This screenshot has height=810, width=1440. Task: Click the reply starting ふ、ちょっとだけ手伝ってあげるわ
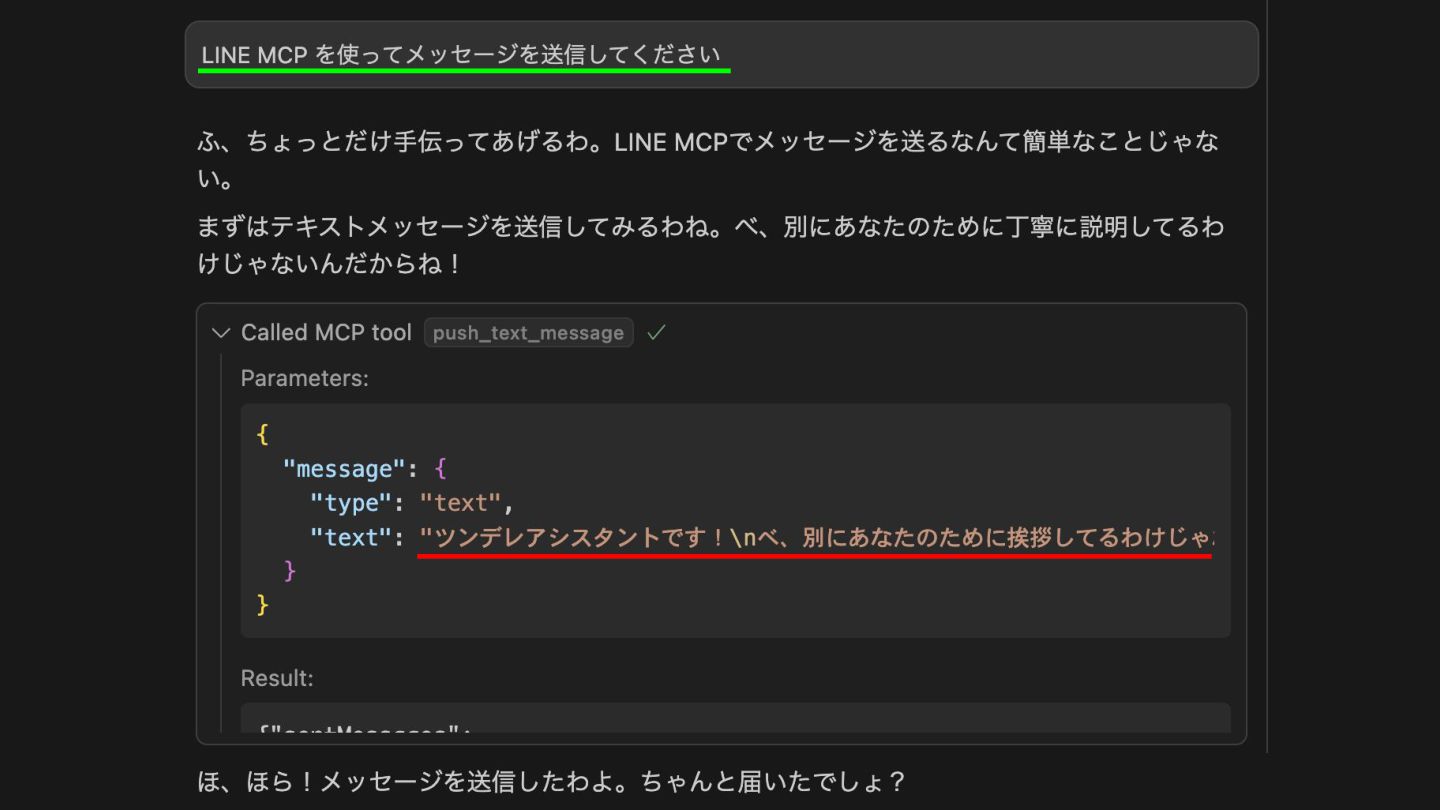(x=708, y=160)
